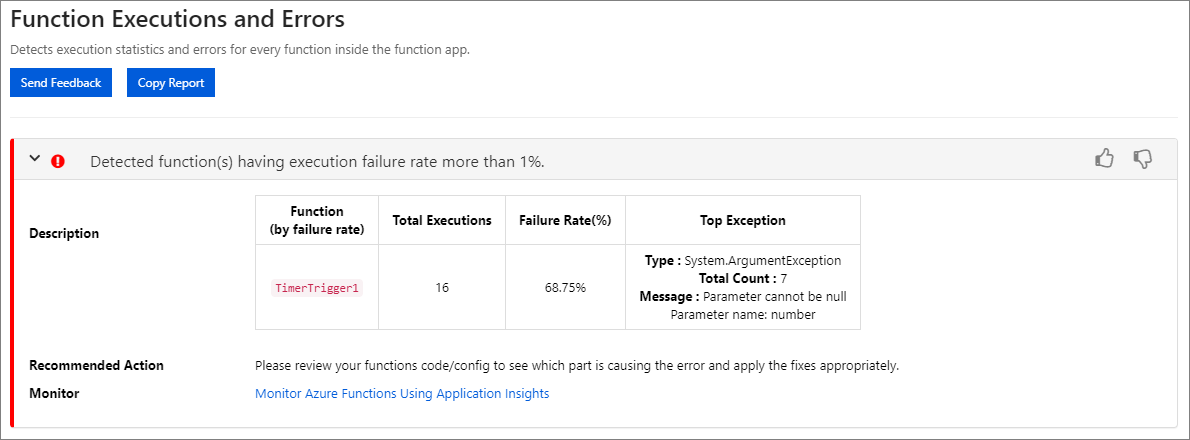Click the 'Please review your functions code/config' text

(x=577, y=366)
